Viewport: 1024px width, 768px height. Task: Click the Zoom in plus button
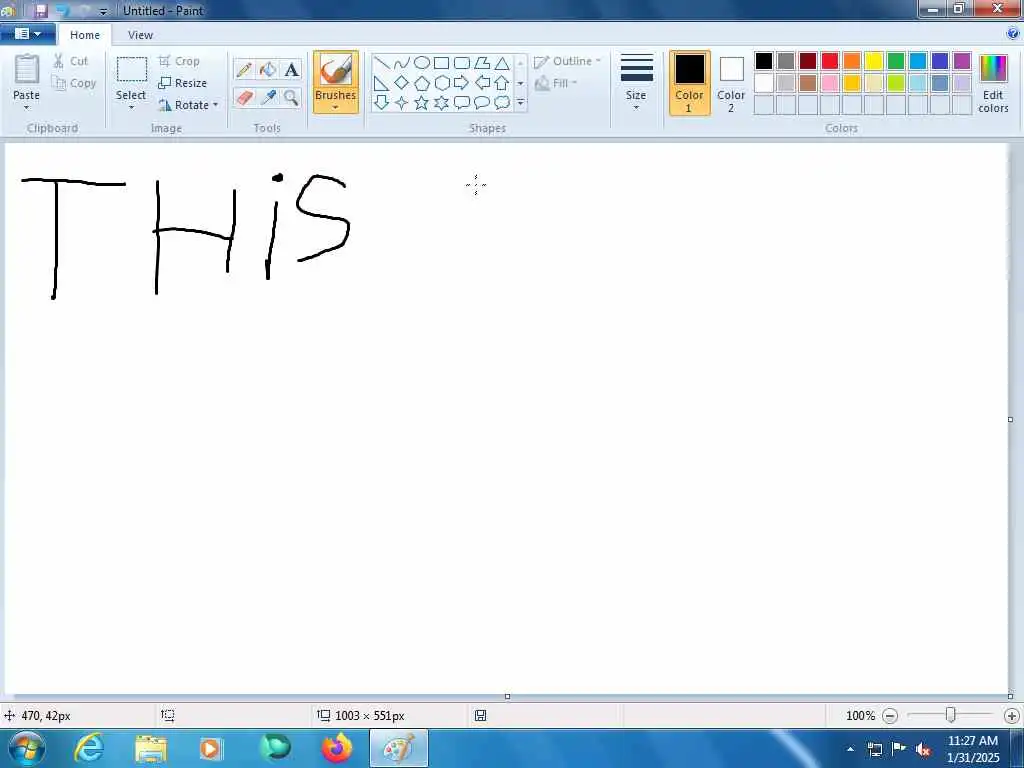[x=1012, y=716]
